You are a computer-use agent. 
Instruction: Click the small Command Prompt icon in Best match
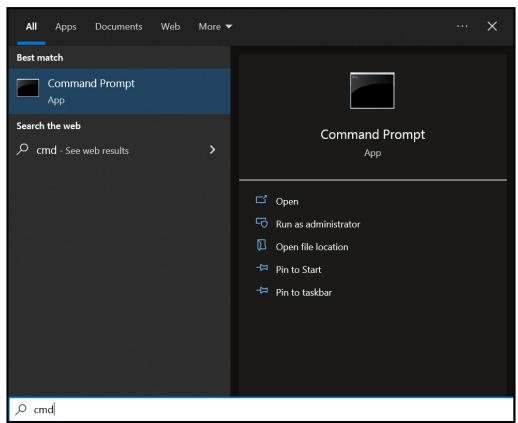point(28,88)
